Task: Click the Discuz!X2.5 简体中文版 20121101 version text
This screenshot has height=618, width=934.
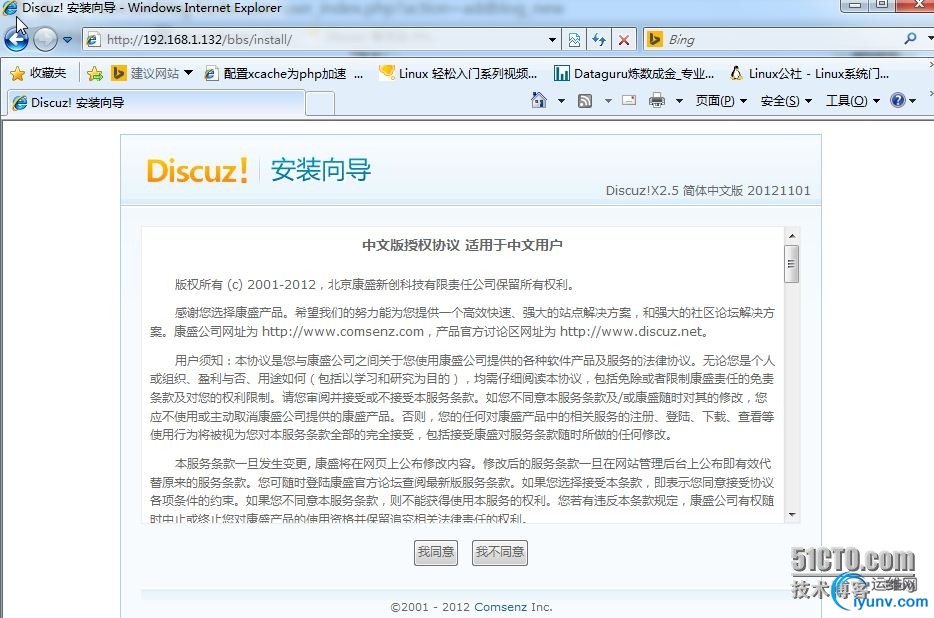Action: [x=708, y=191]
